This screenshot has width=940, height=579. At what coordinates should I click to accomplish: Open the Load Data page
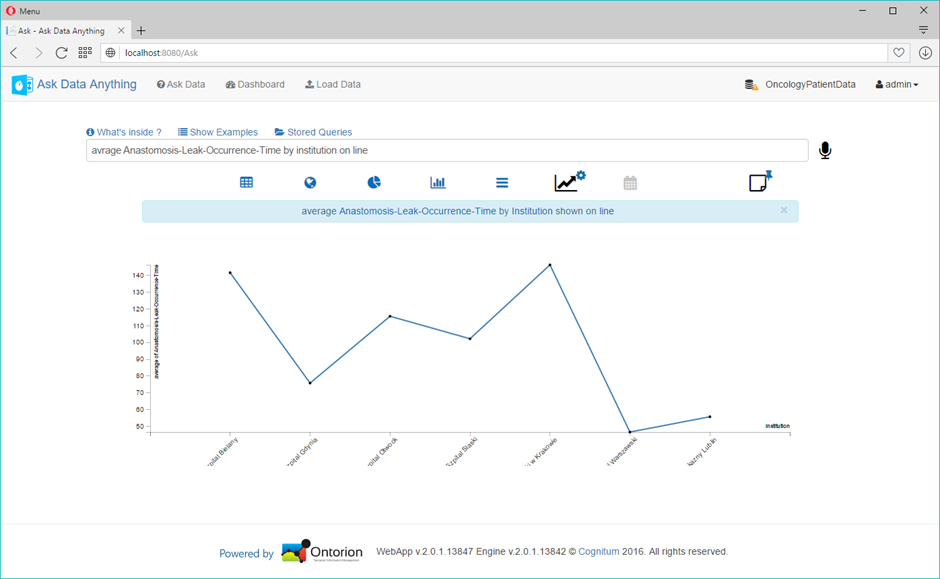(333, 85)
